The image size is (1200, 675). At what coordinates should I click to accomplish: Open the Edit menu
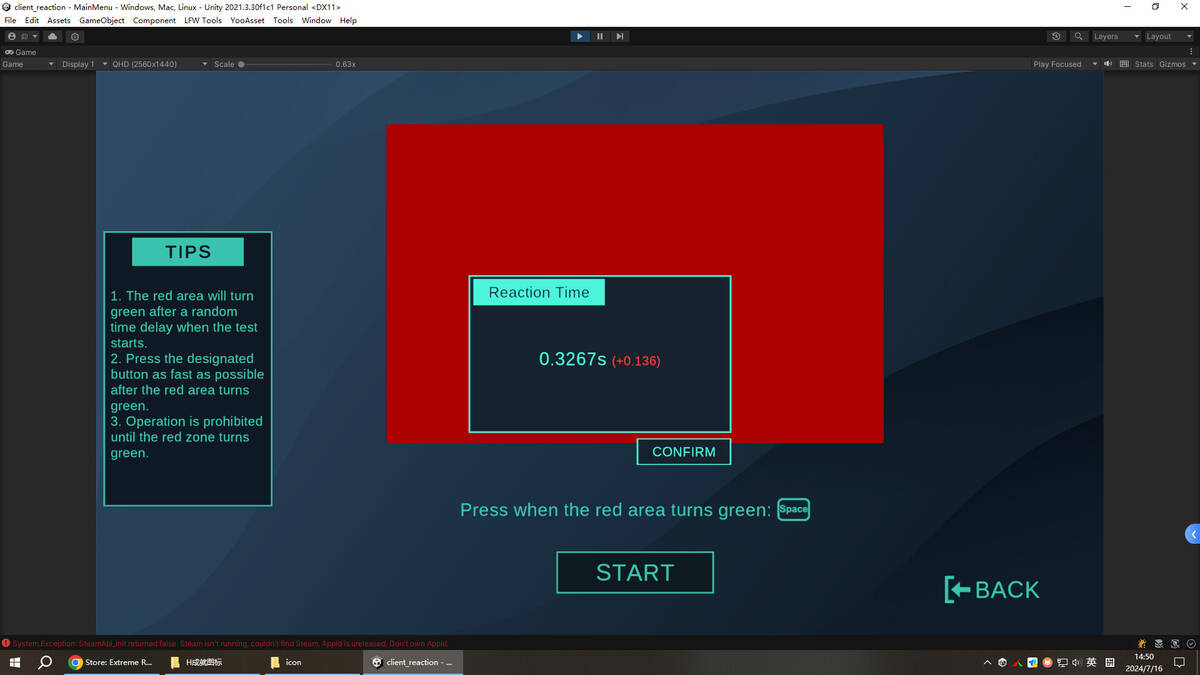[32, 20]
